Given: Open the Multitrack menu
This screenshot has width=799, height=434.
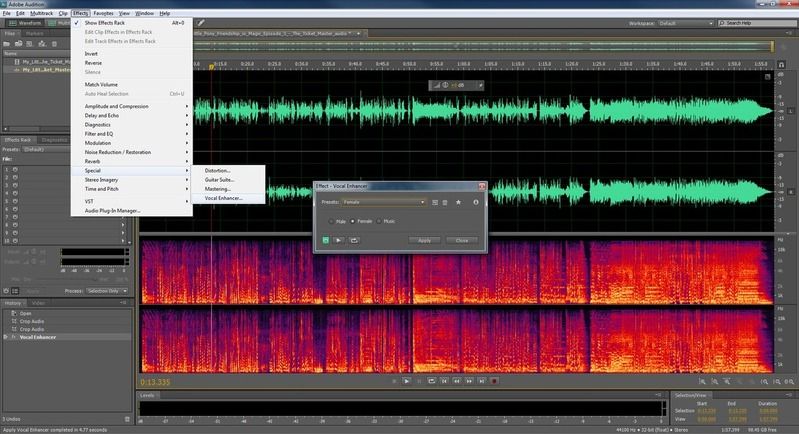Looking at the screenshot, I should 42,13.
